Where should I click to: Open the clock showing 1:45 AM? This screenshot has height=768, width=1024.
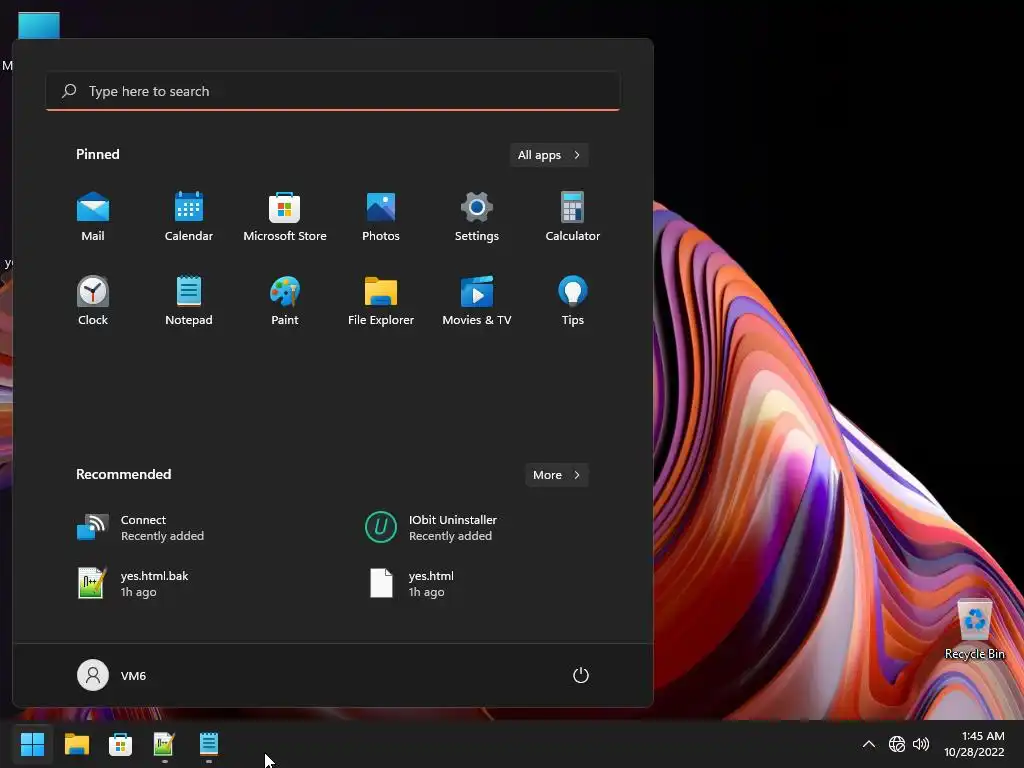pyautogui.click(x=974, y=744)
